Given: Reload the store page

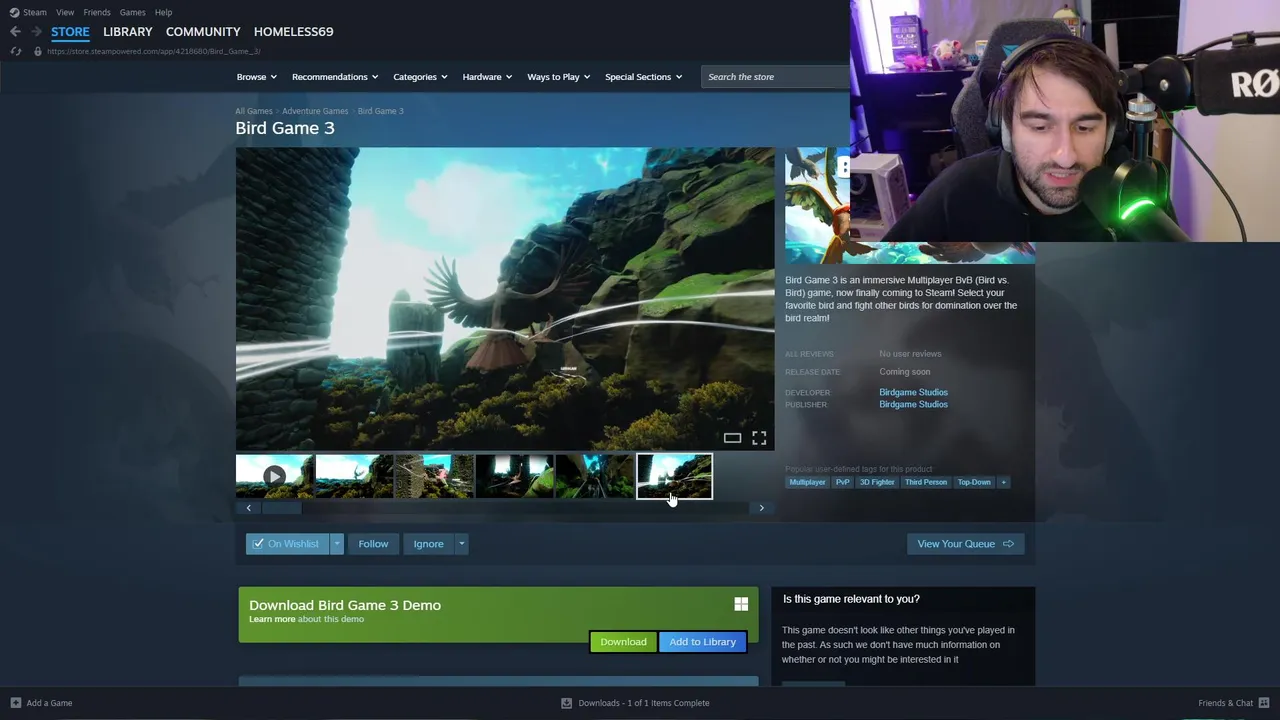Looking at the screenshot, I should [15, 51].
